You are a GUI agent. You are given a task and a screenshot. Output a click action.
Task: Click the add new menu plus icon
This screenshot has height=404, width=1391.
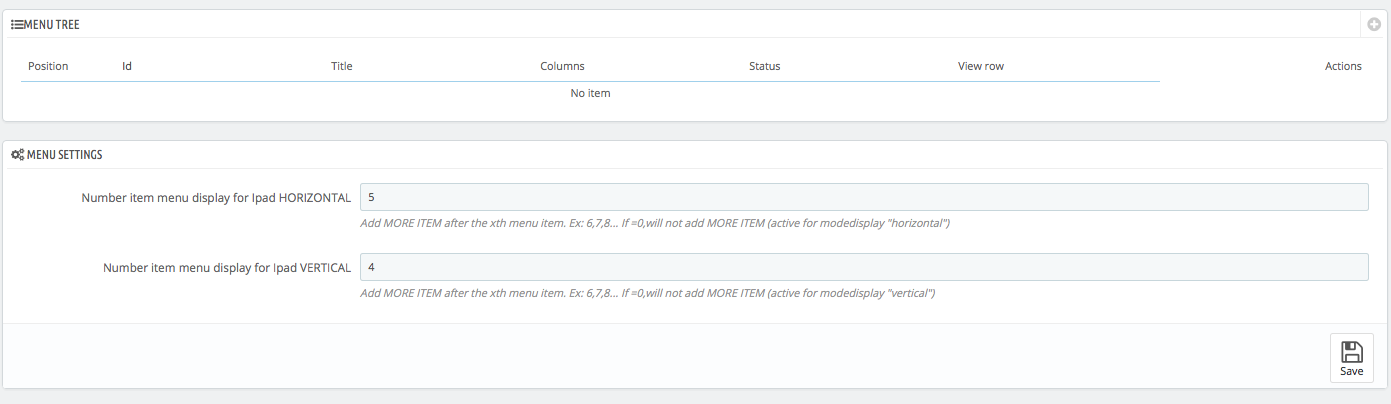tap(1374, 24)
